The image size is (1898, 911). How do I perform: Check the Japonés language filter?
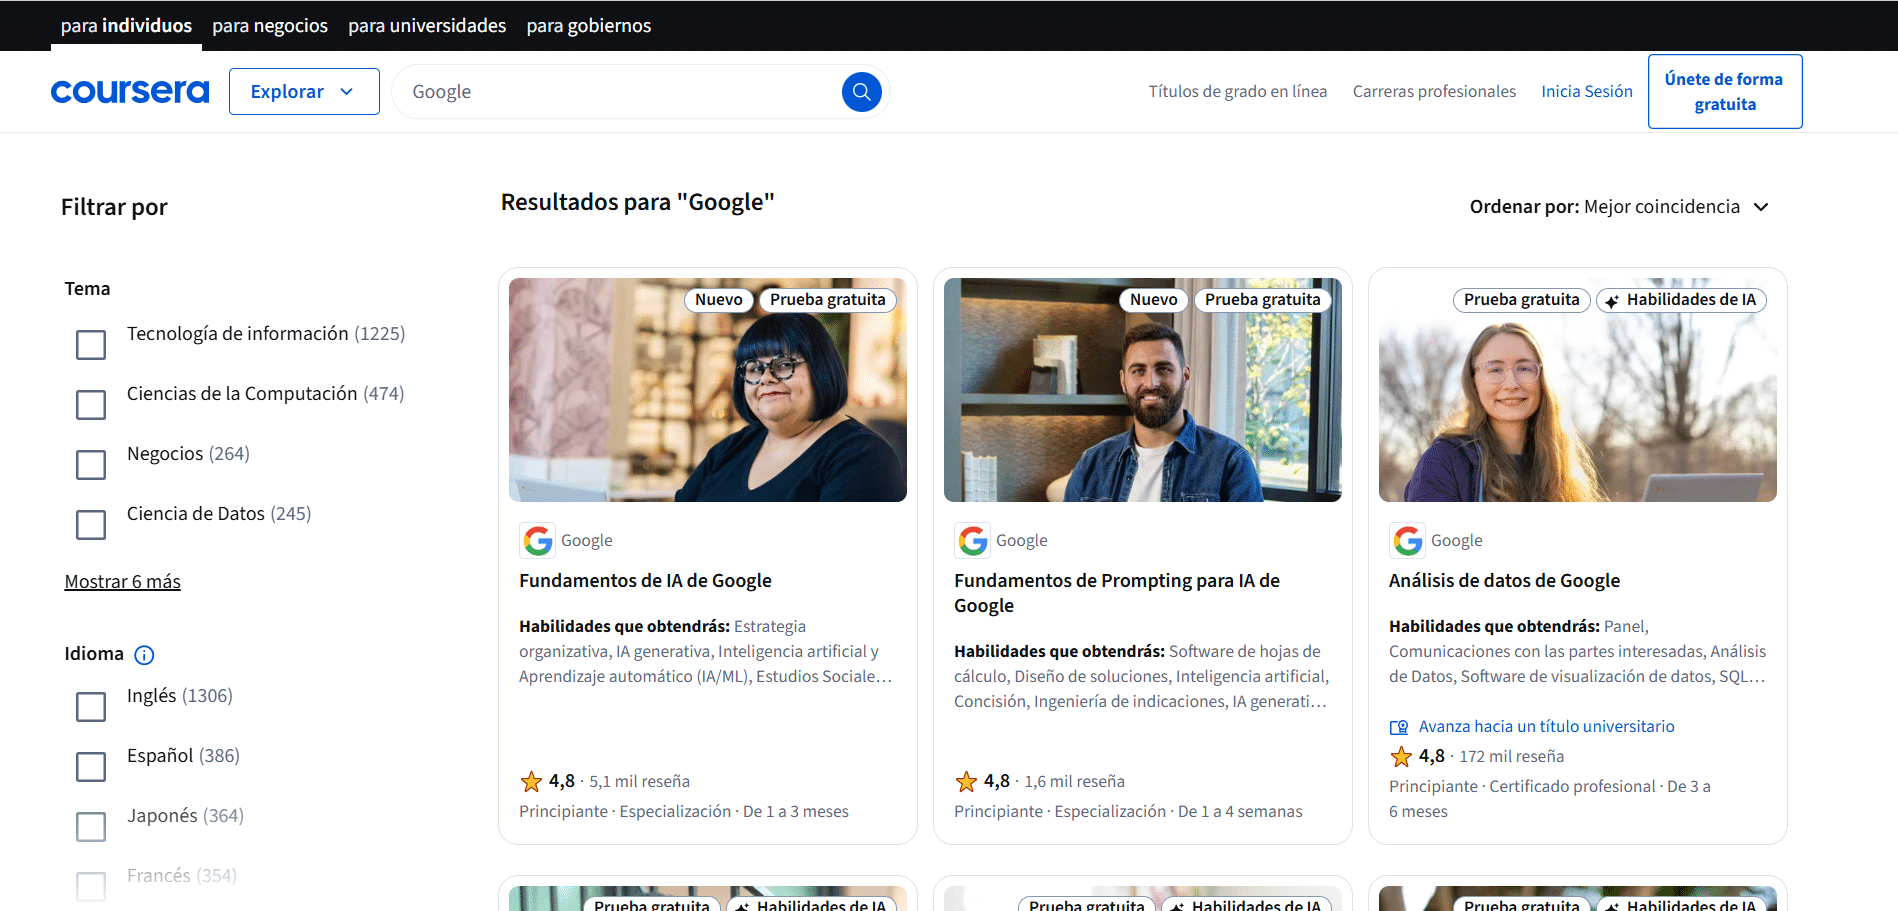91,827
